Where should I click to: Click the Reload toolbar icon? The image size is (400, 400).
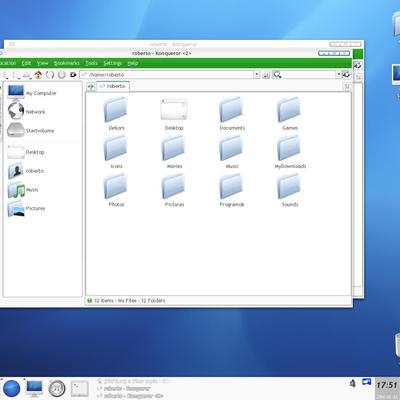50,75
